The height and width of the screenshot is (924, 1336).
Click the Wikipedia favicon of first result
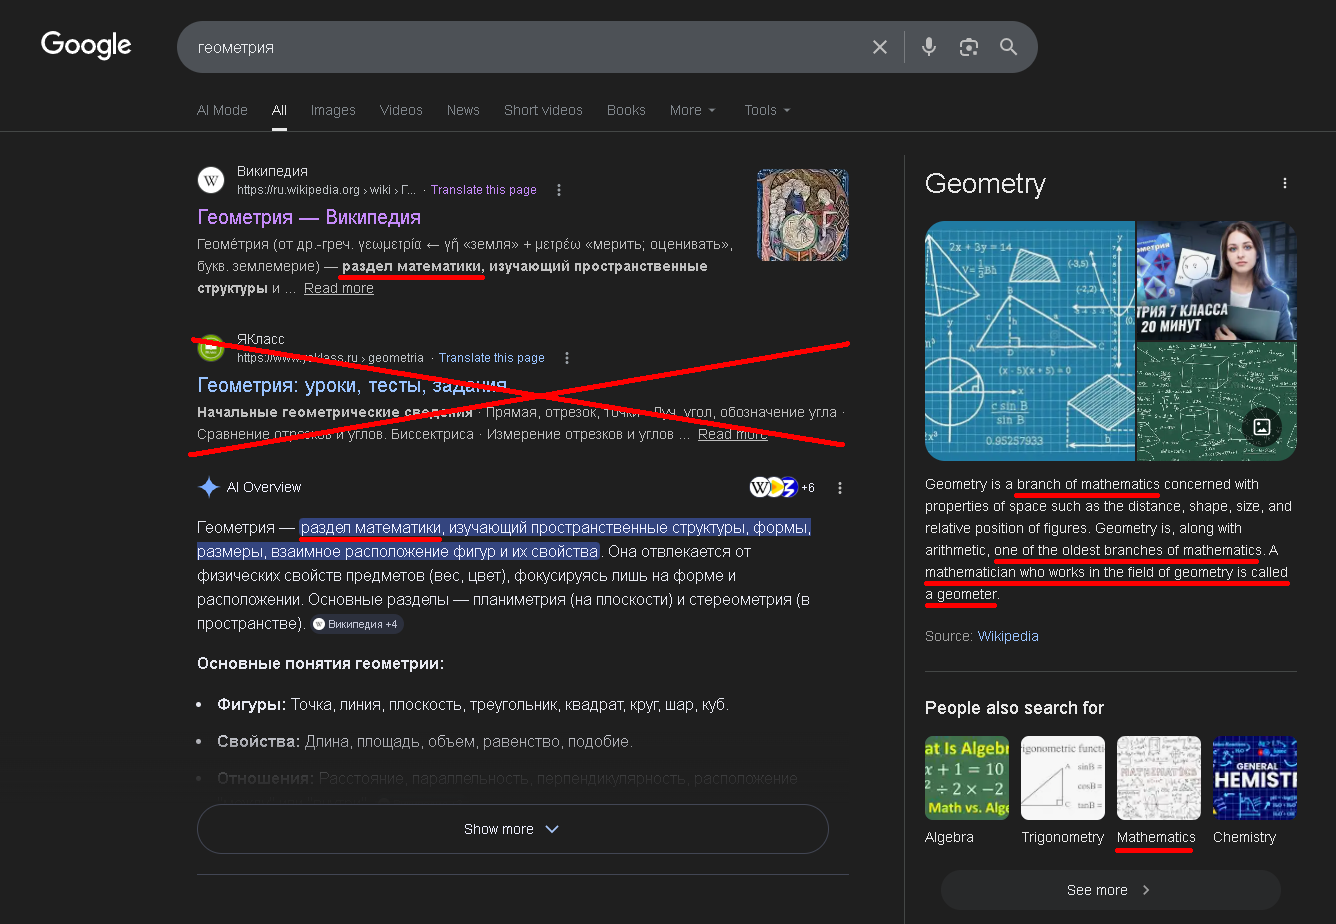(x=211, y=180)
